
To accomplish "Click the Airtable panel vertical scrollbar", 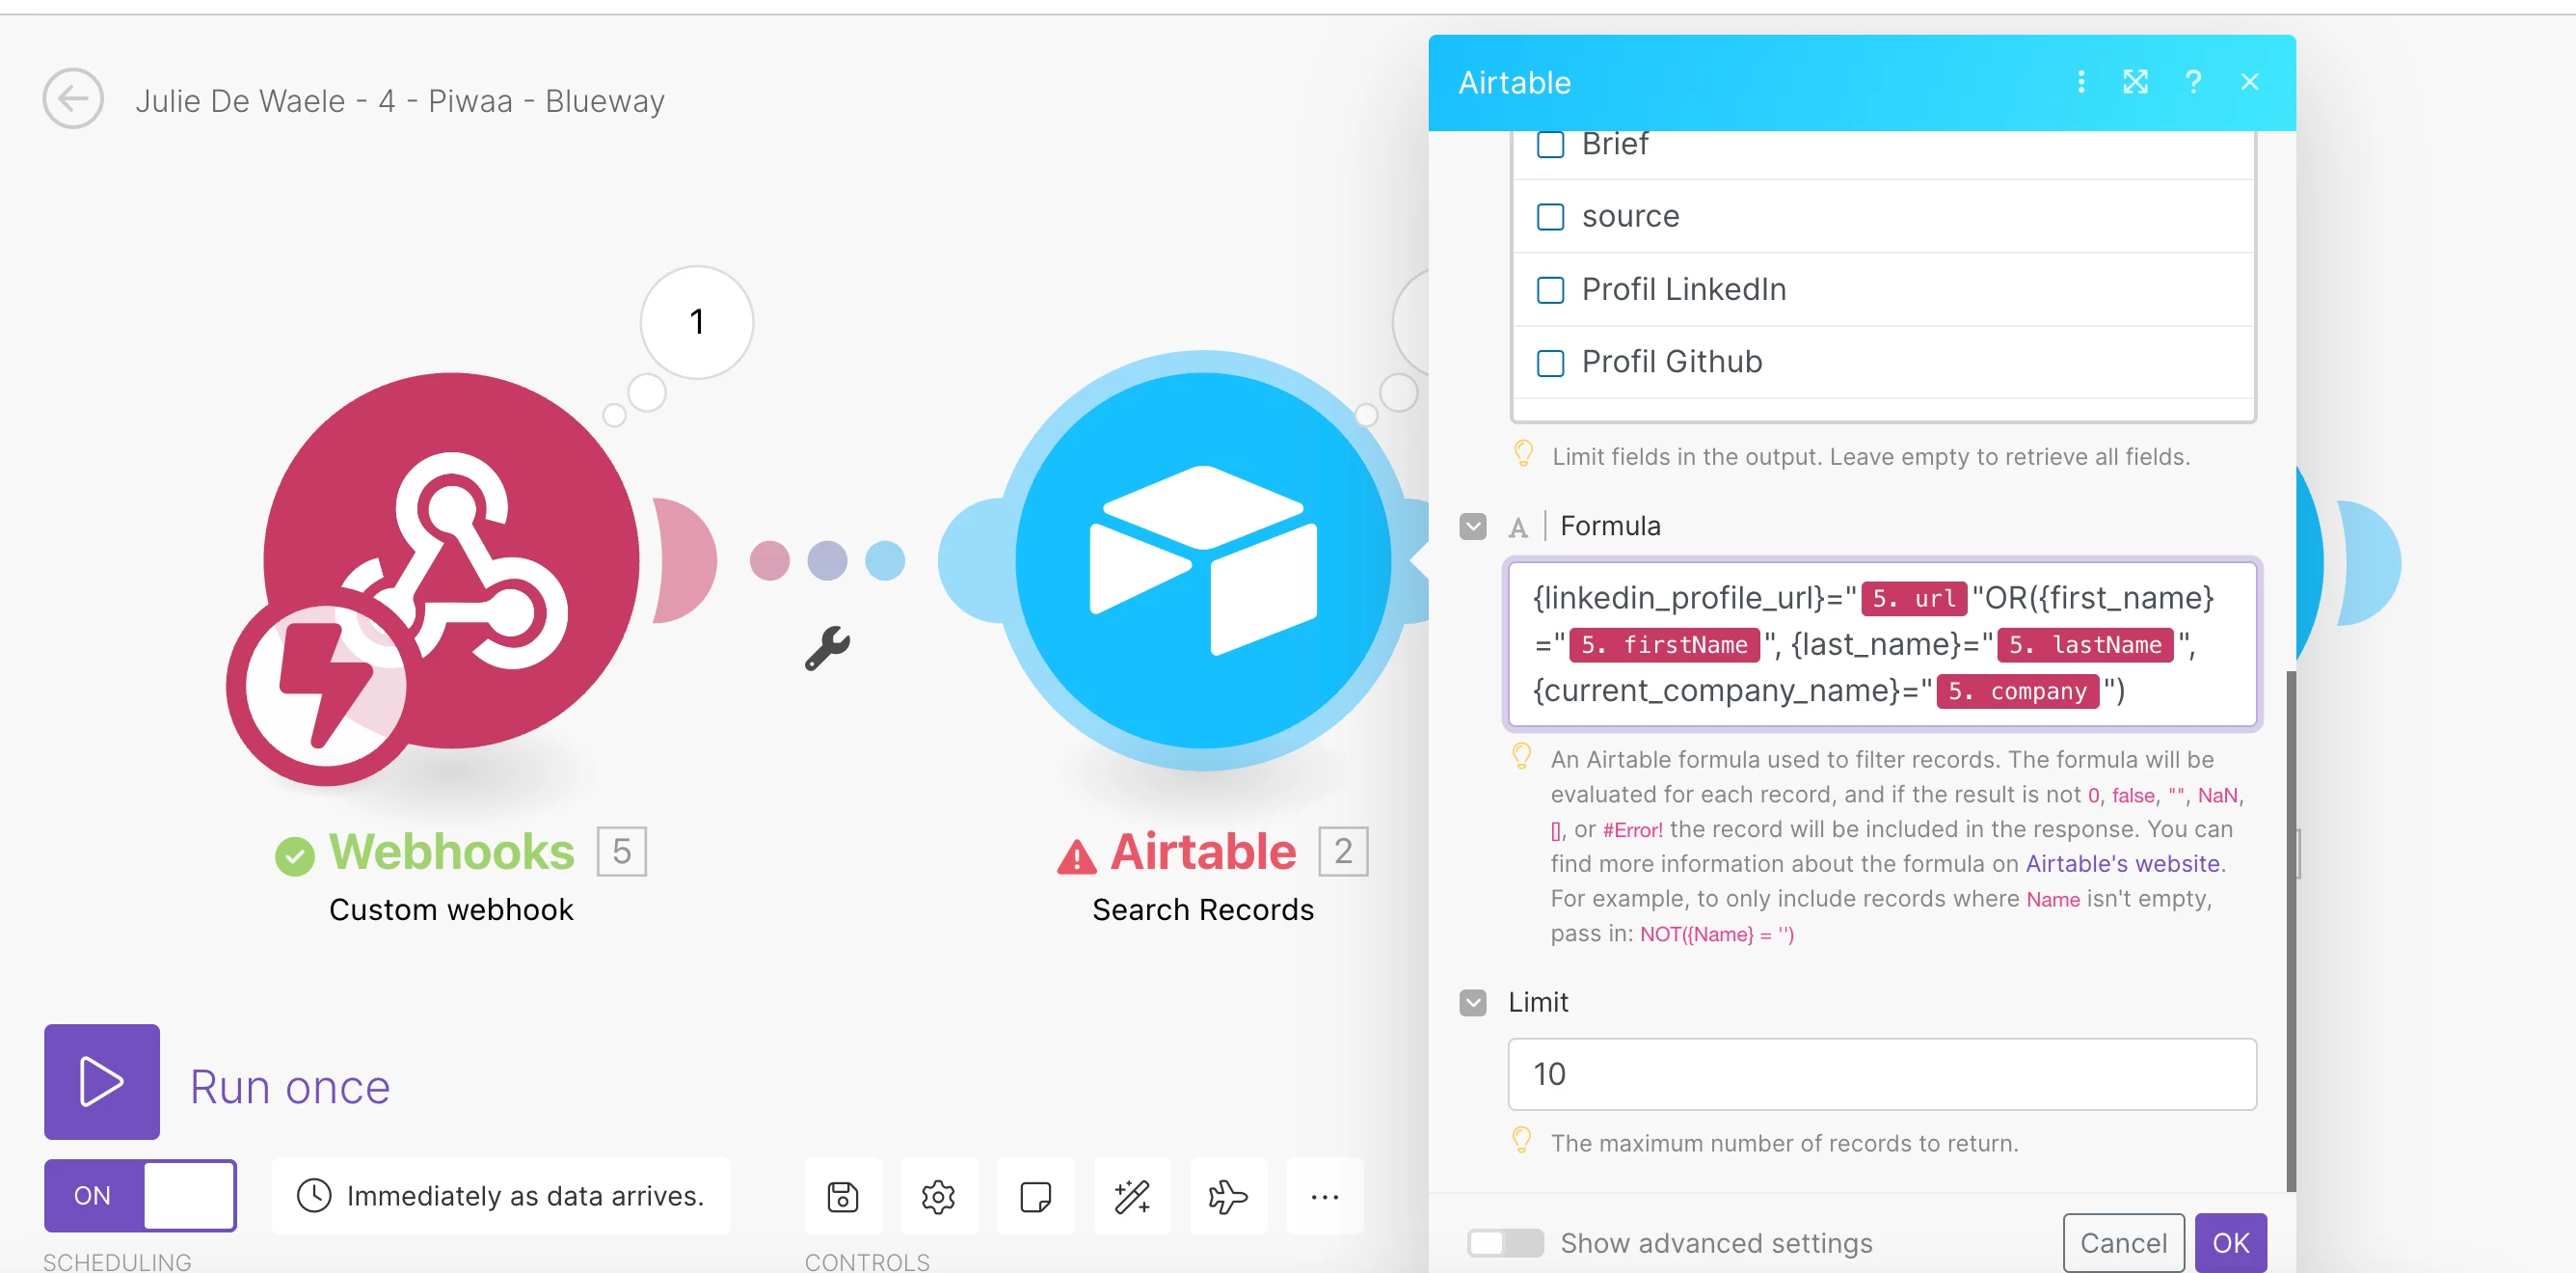I will tap(2291, 930).
